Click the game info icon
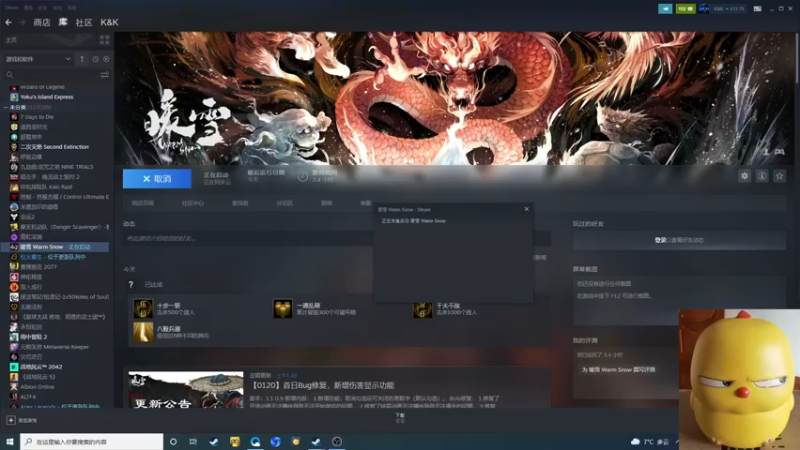800x450 pixels. pos(762,176)
